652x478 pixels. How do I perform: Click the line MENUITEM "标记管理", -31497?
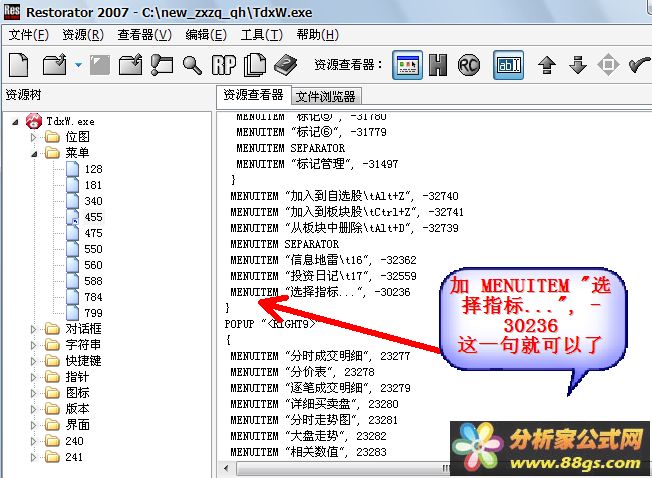click(x=317, y=164)
